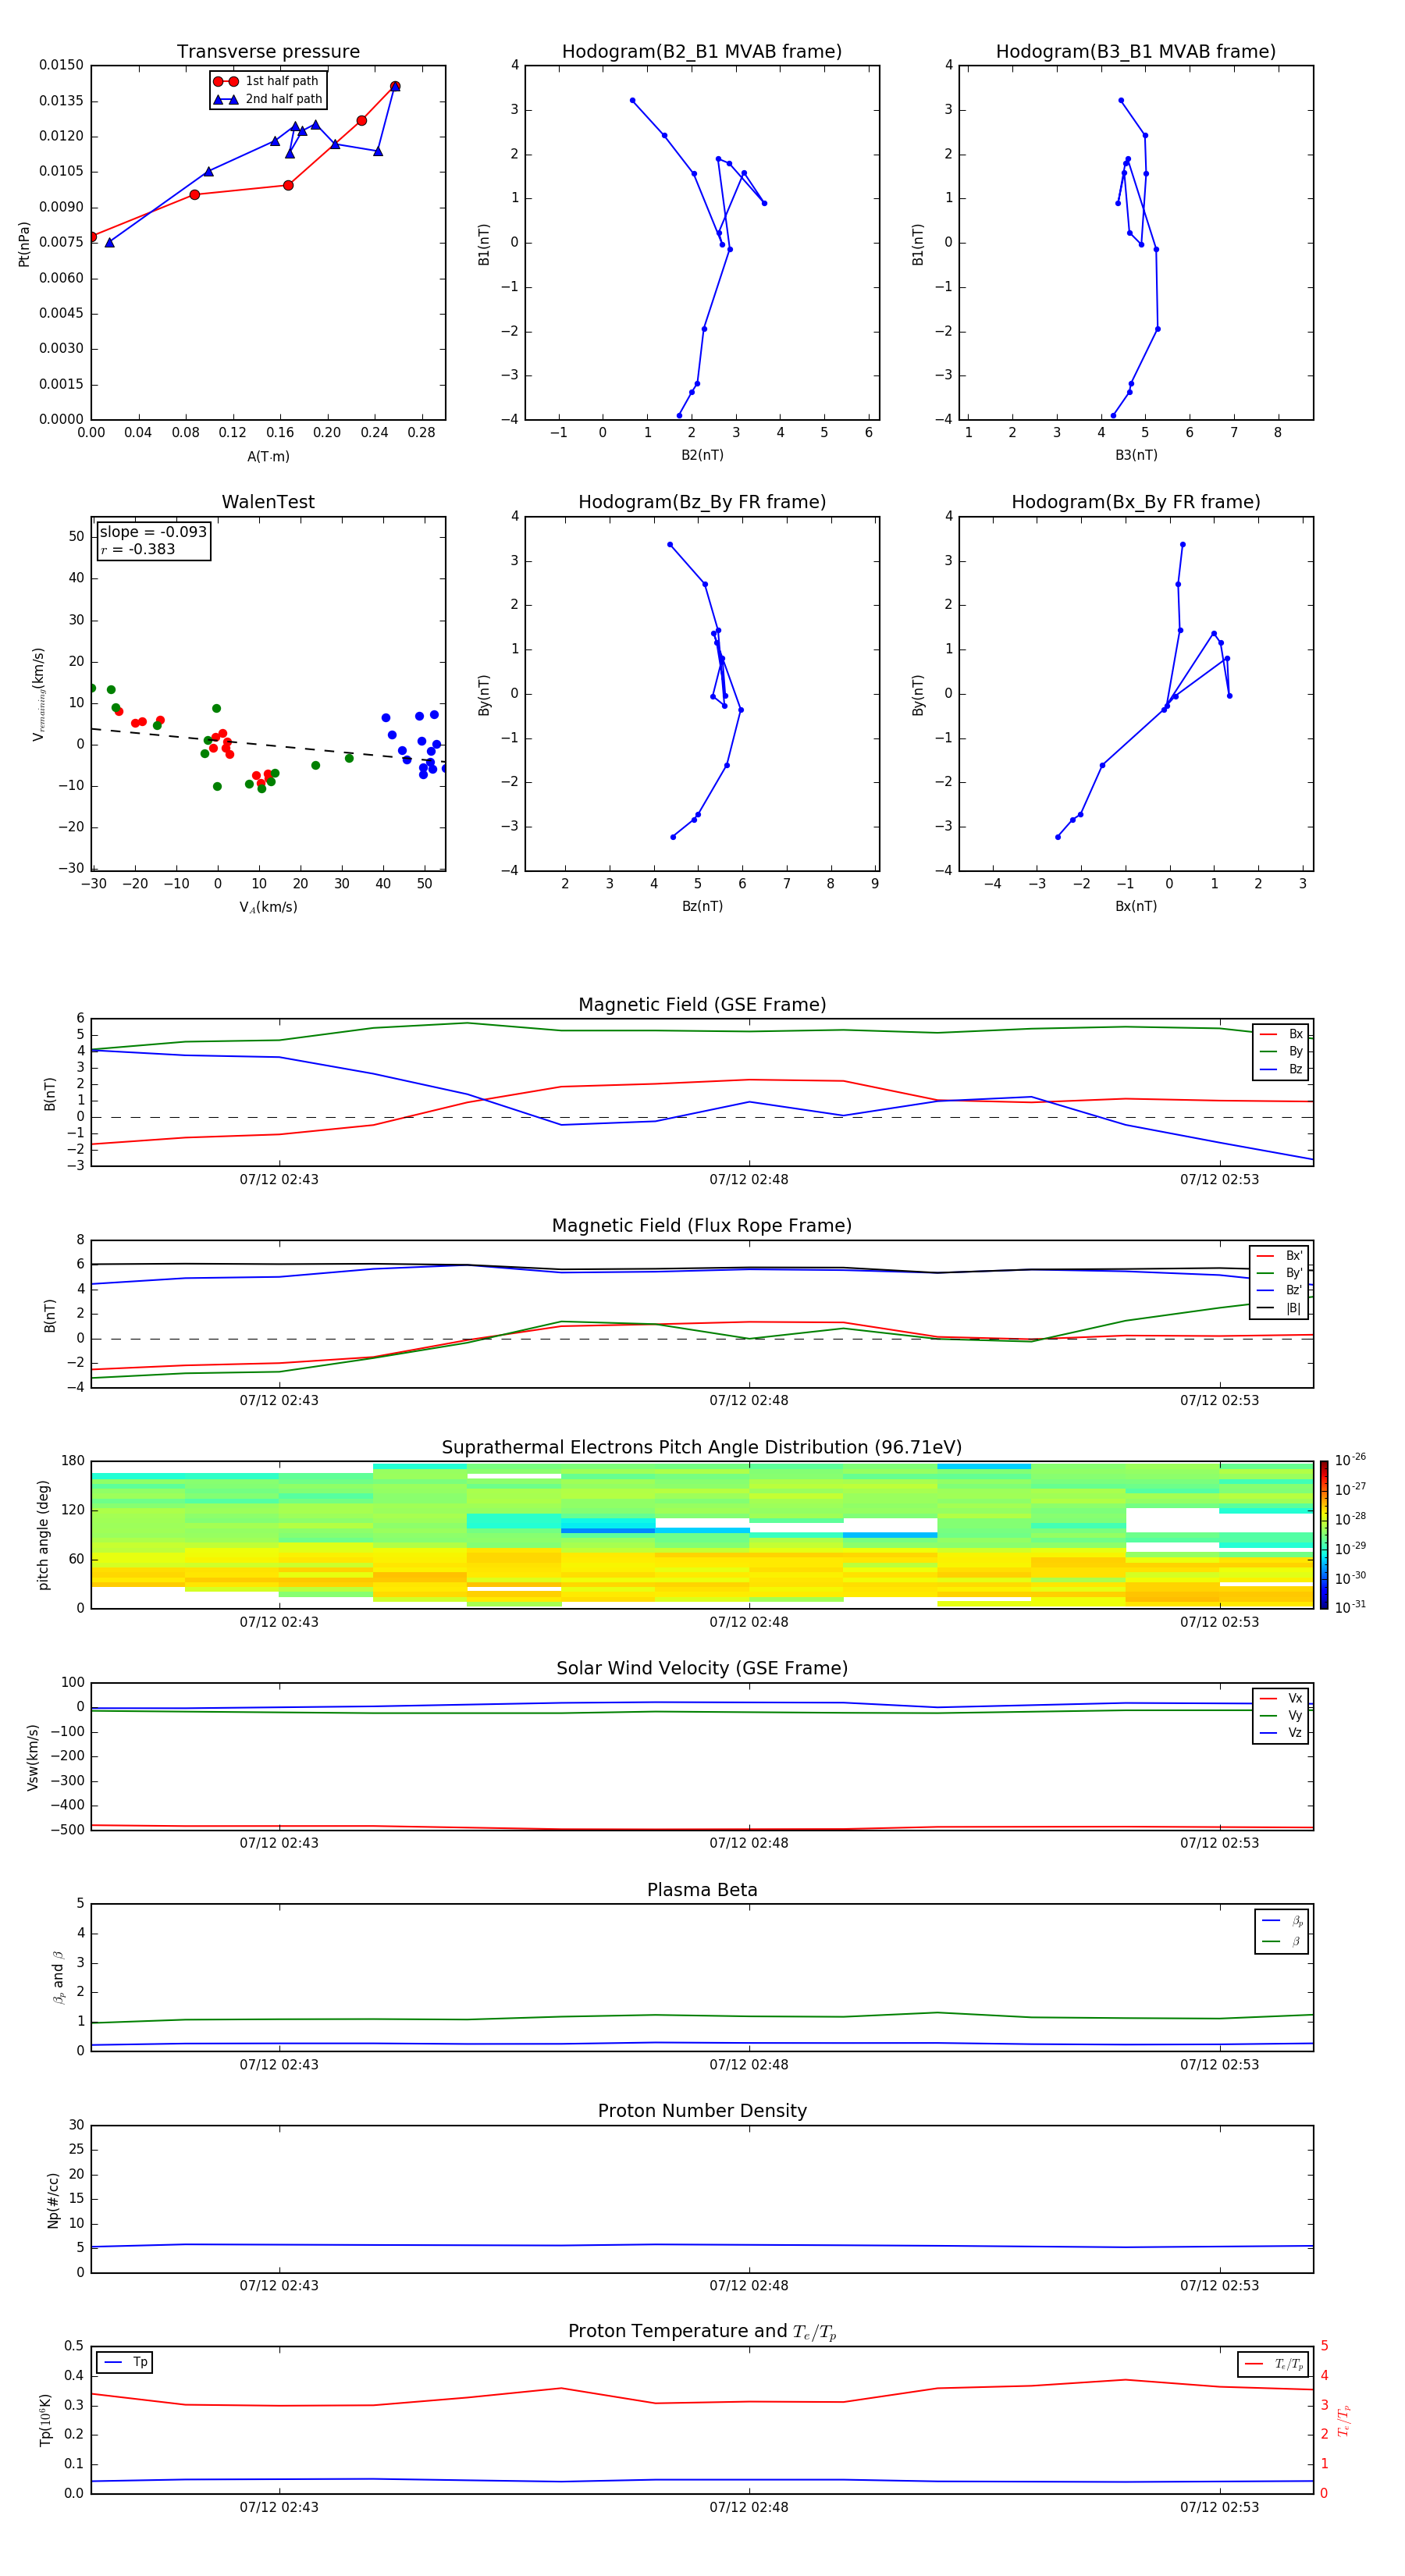The height and width of the screenshot is (2576, 1405).
Task: Click the Vsw(km/s) y-axis label
Action: 33,1757
